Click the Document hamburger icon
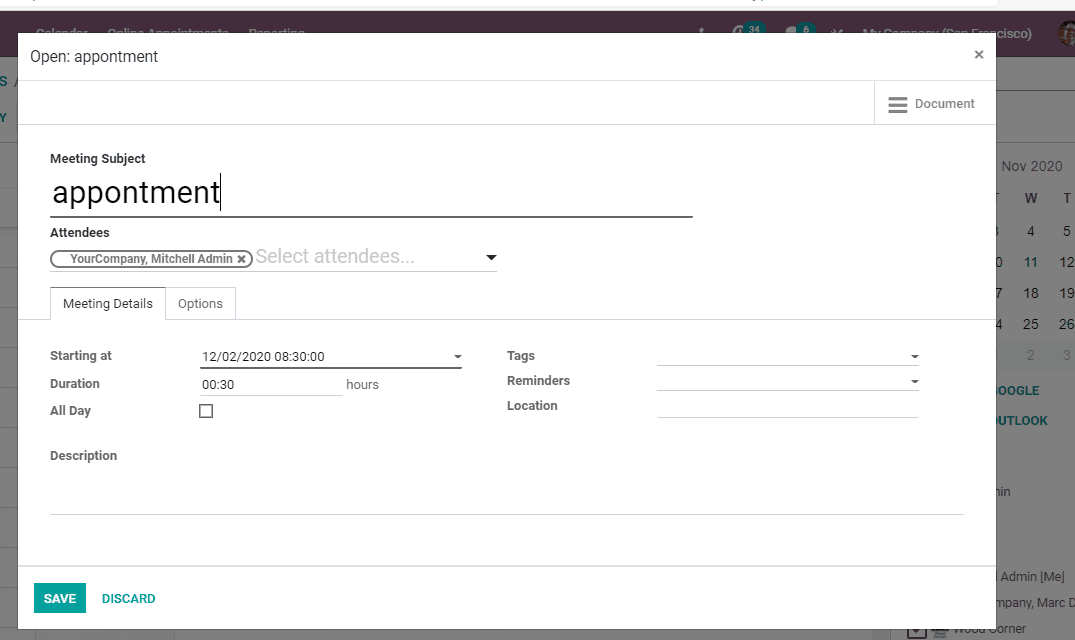Image resolution: width=1075 pixels, height=640 pixels. coord(897,105)
